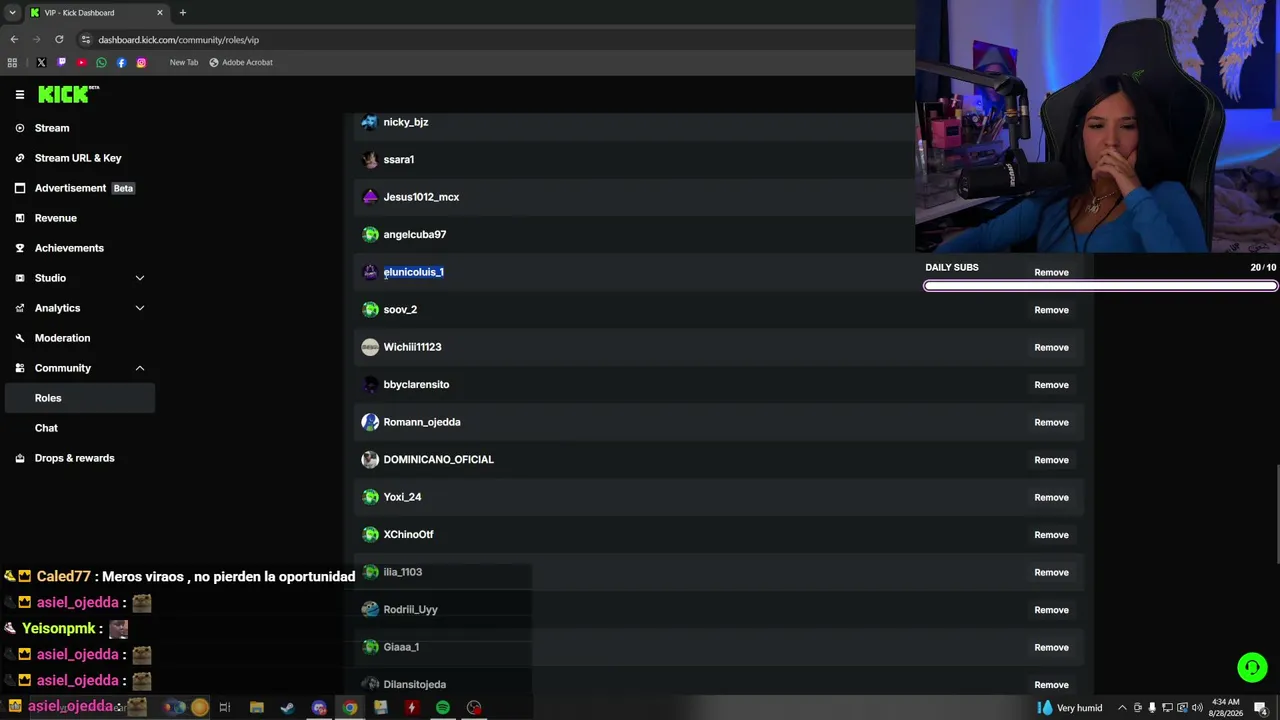Click the microphone tray icon

click(1152, 708)
